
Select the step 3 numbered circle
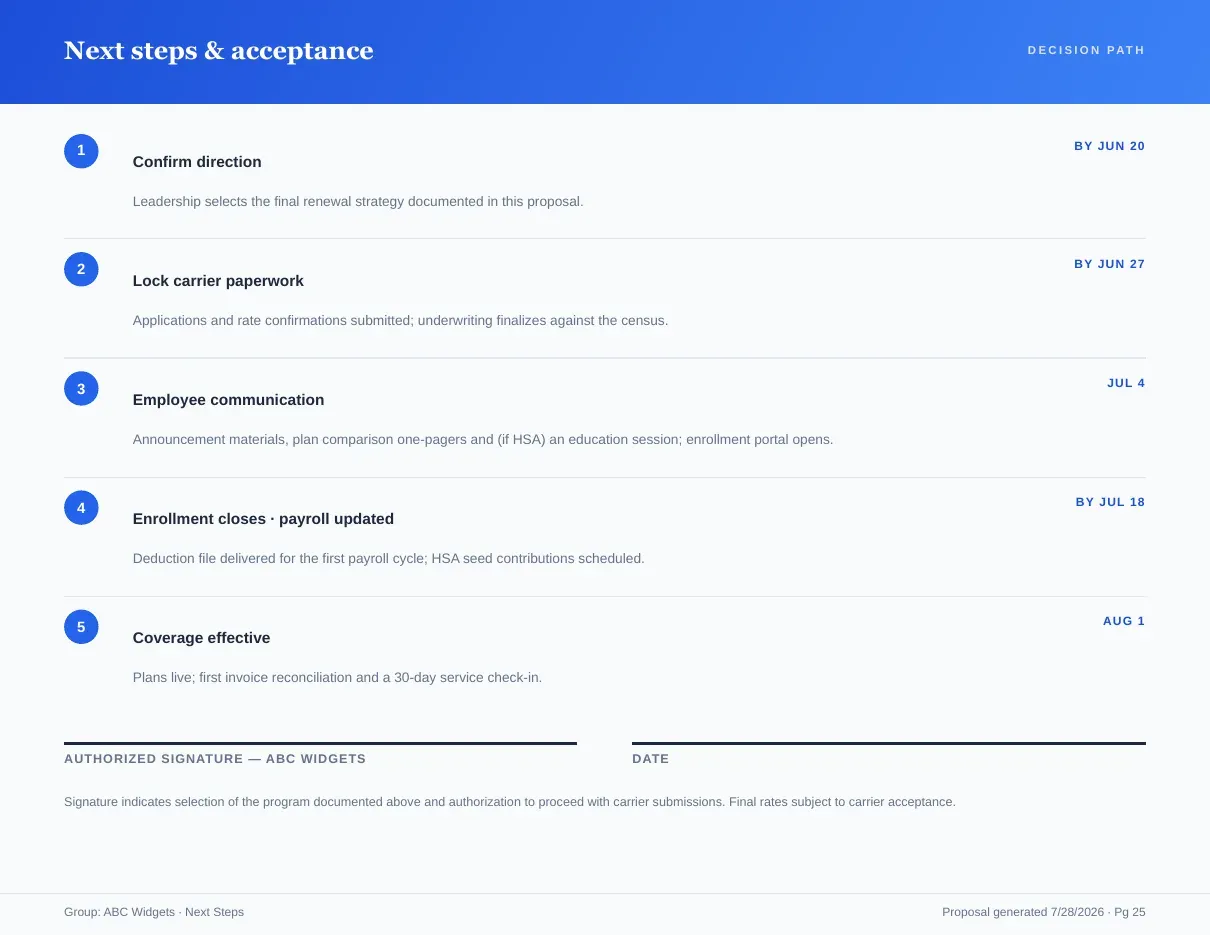pyautogui.click(x=81, y=389)
